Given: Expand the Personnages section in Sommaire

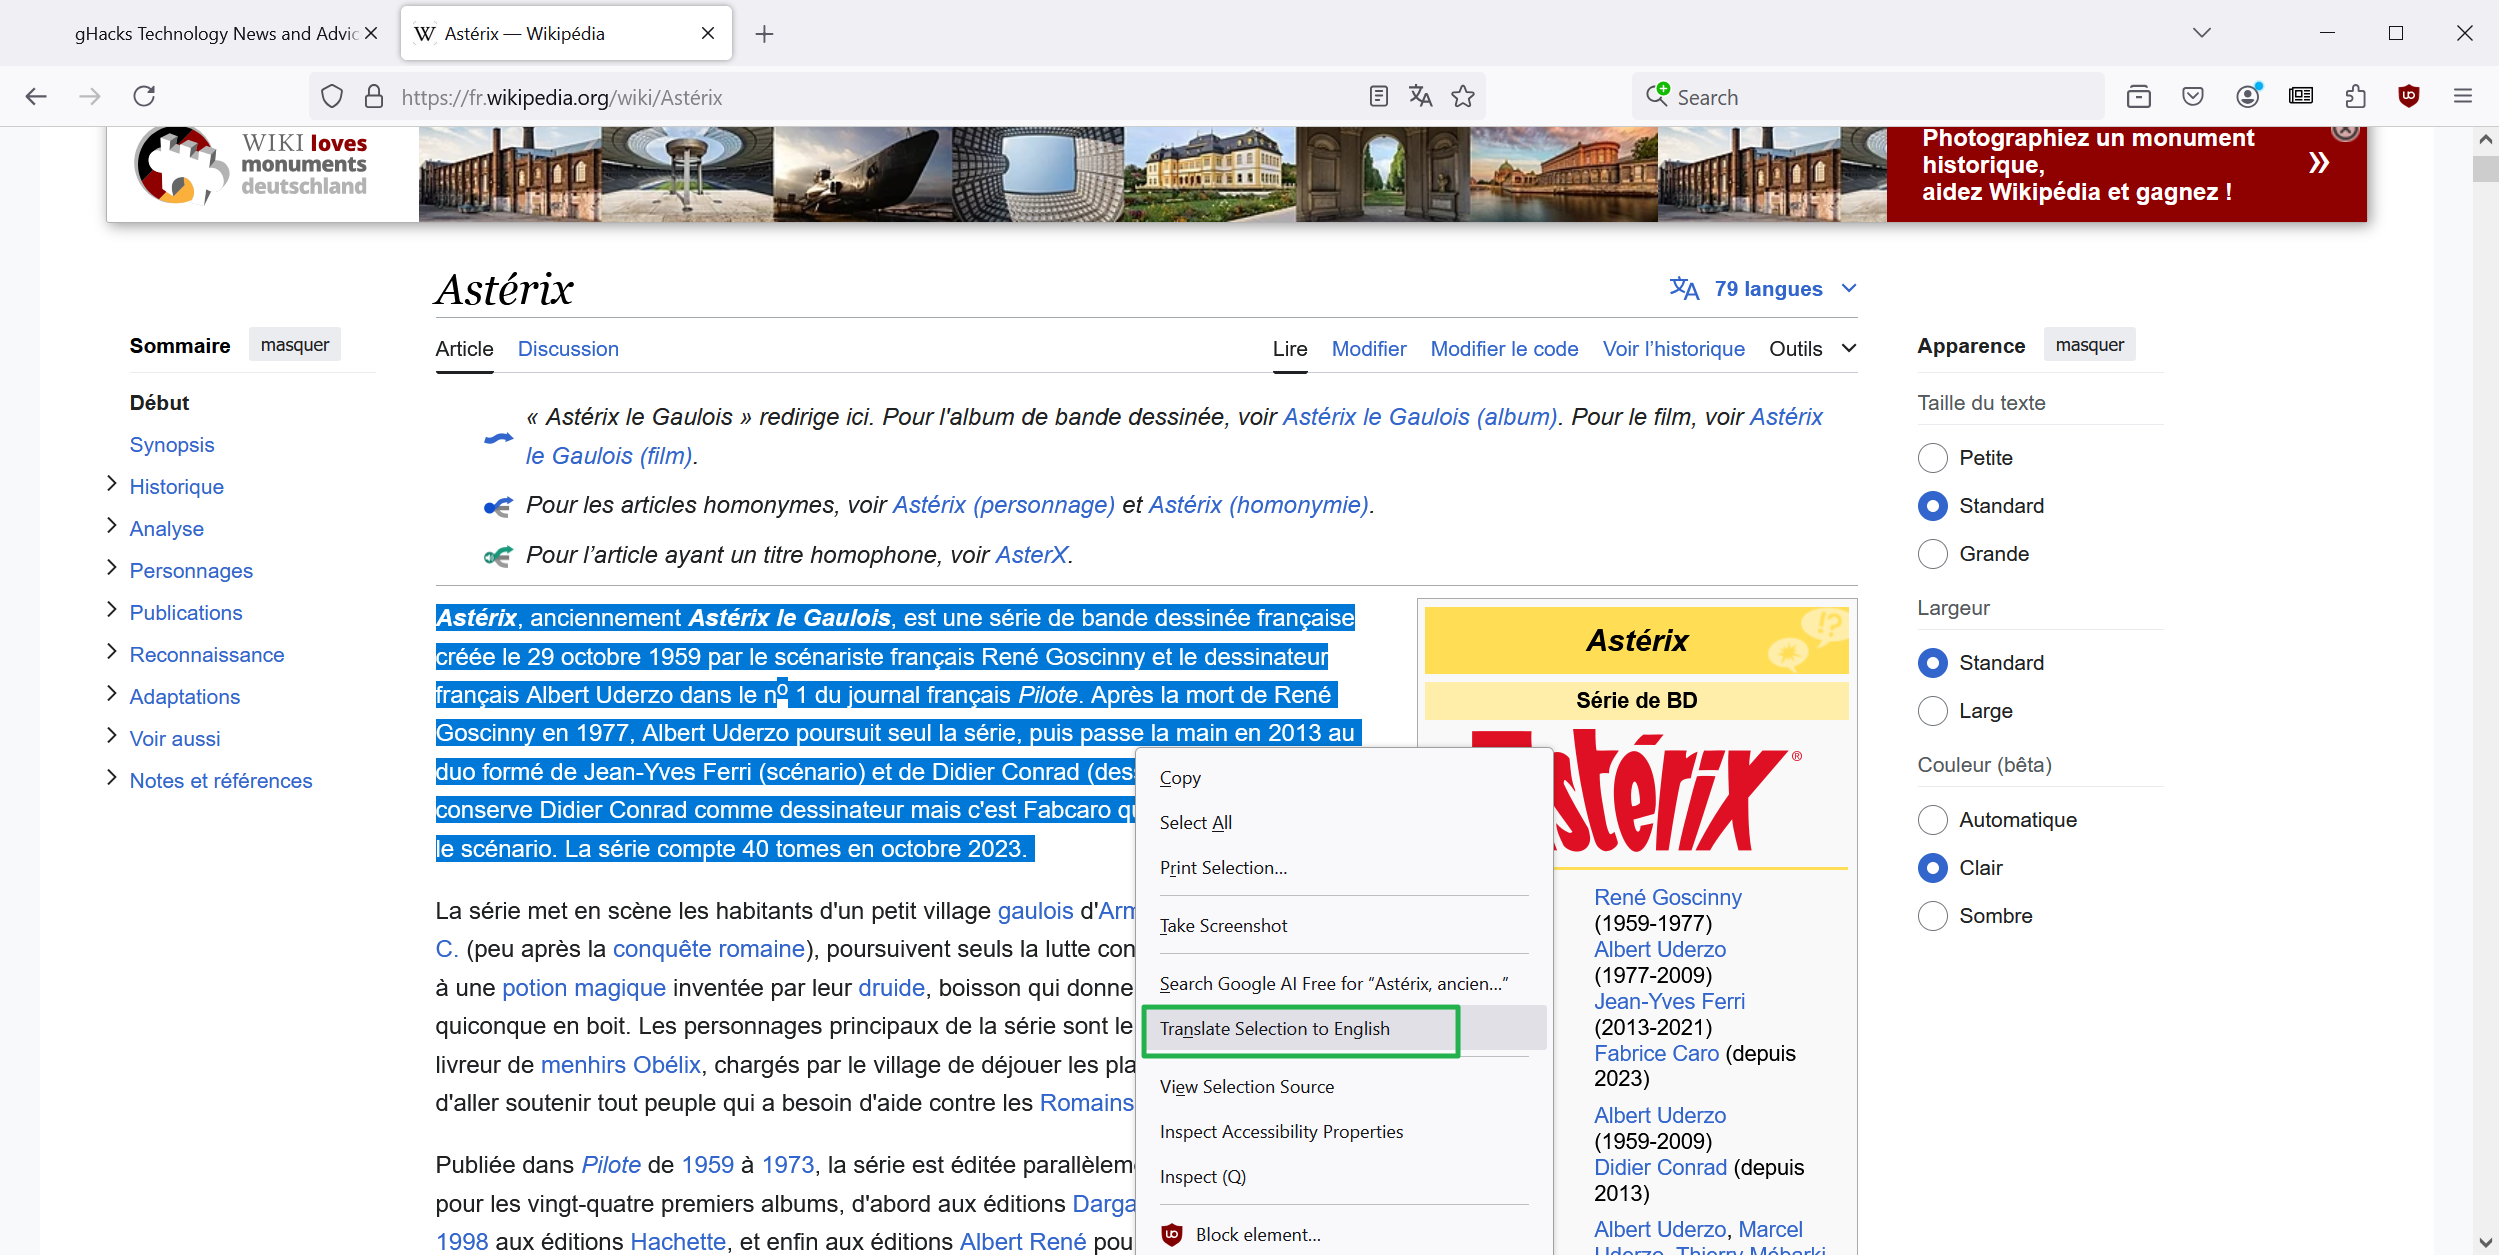Looking at the screenshot, I should pyautogui.click(x=111, y=568).
